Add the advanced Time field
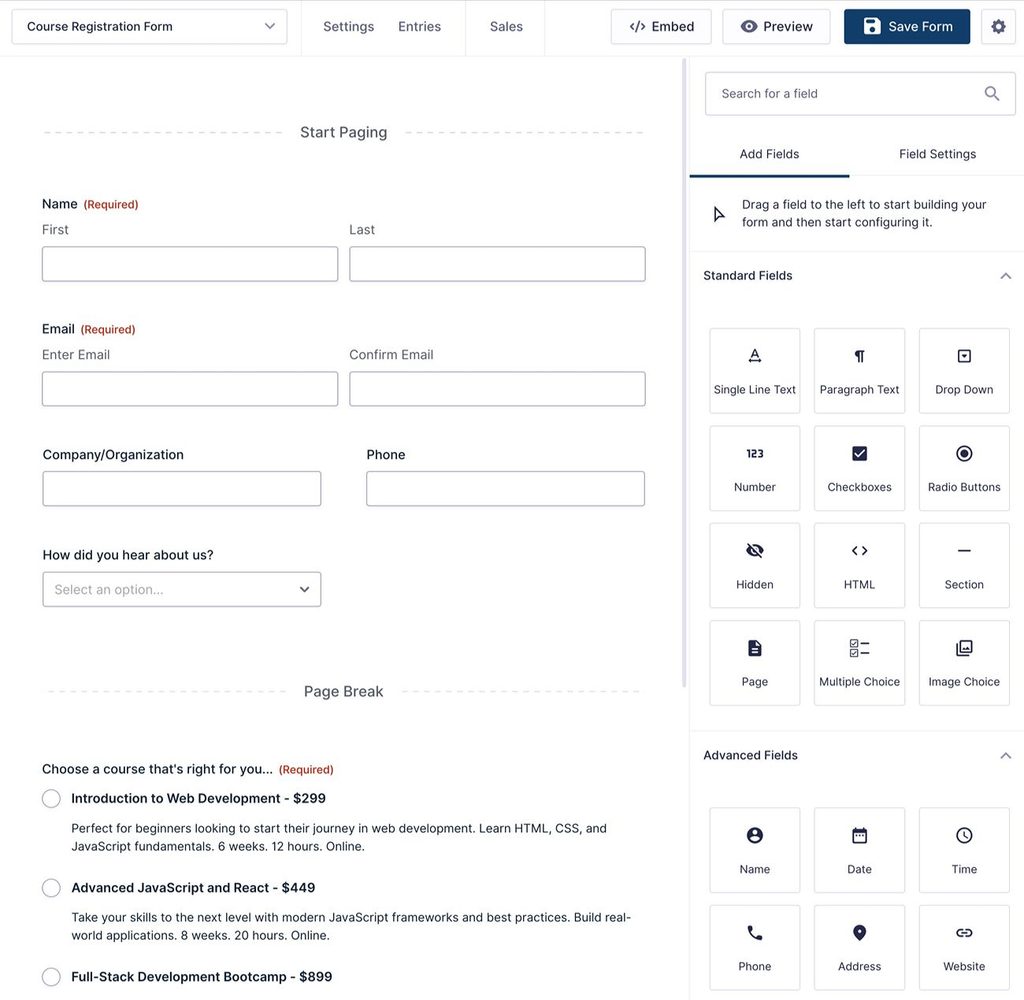The height and width of the screenshot is (1000, 1024). click(964, 850)
